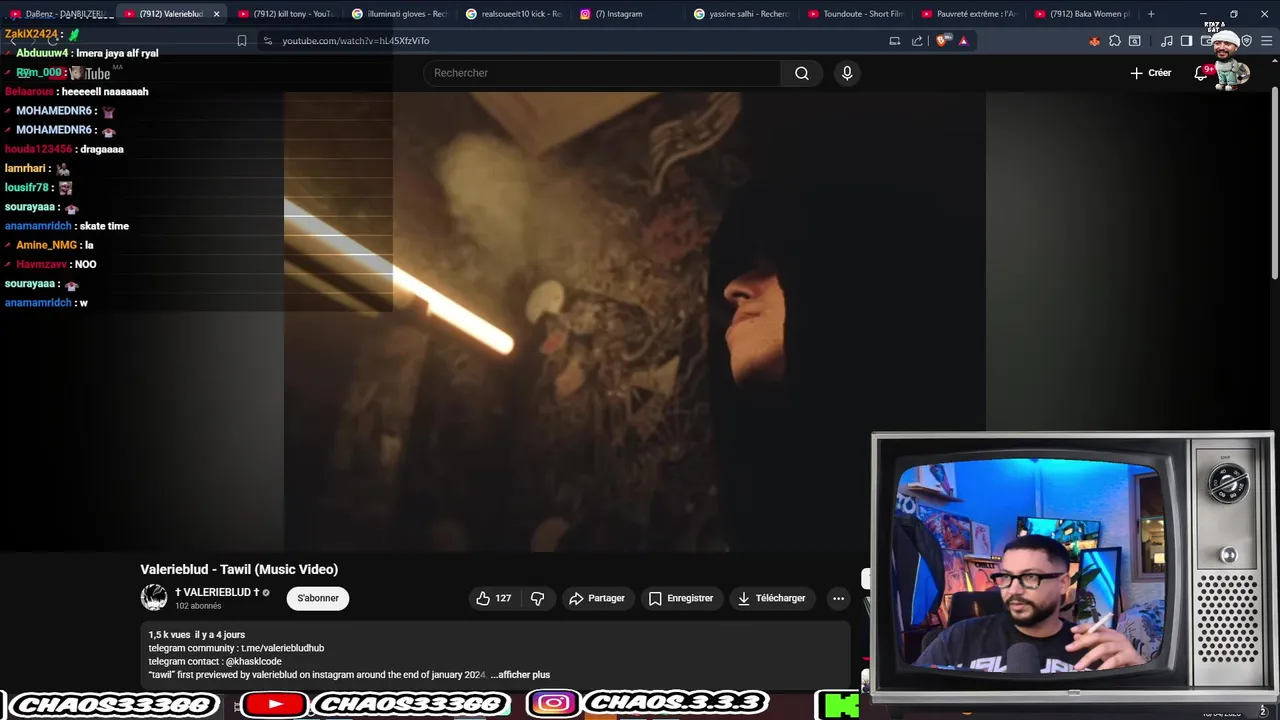Switch to the DaBenz tab
The width and height of the screenshot is (1280, 720).
coord(58,14)
